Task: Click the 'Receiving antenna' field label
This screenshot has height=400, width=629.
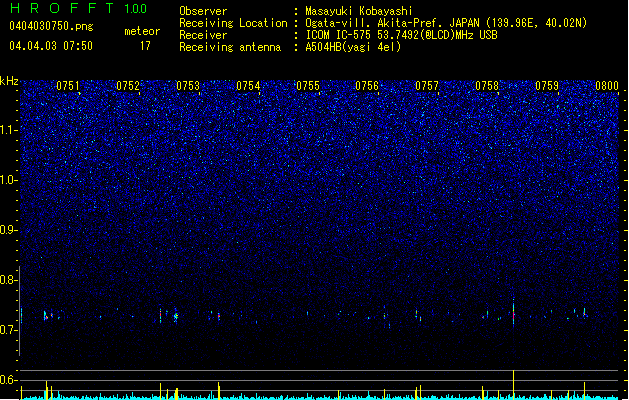Action: tap(230, 47)
